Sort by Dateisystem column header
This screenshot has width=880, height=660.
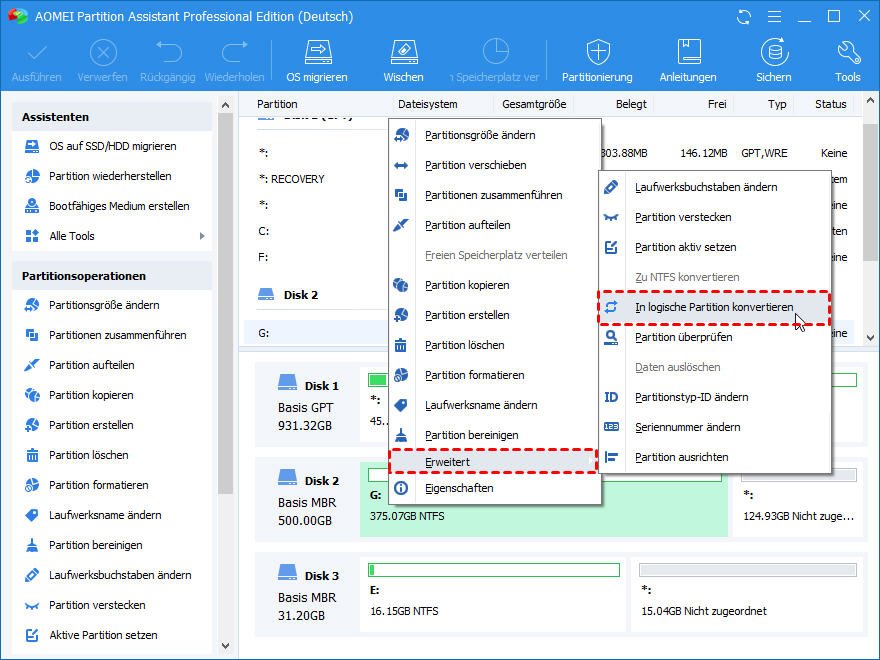428,104
